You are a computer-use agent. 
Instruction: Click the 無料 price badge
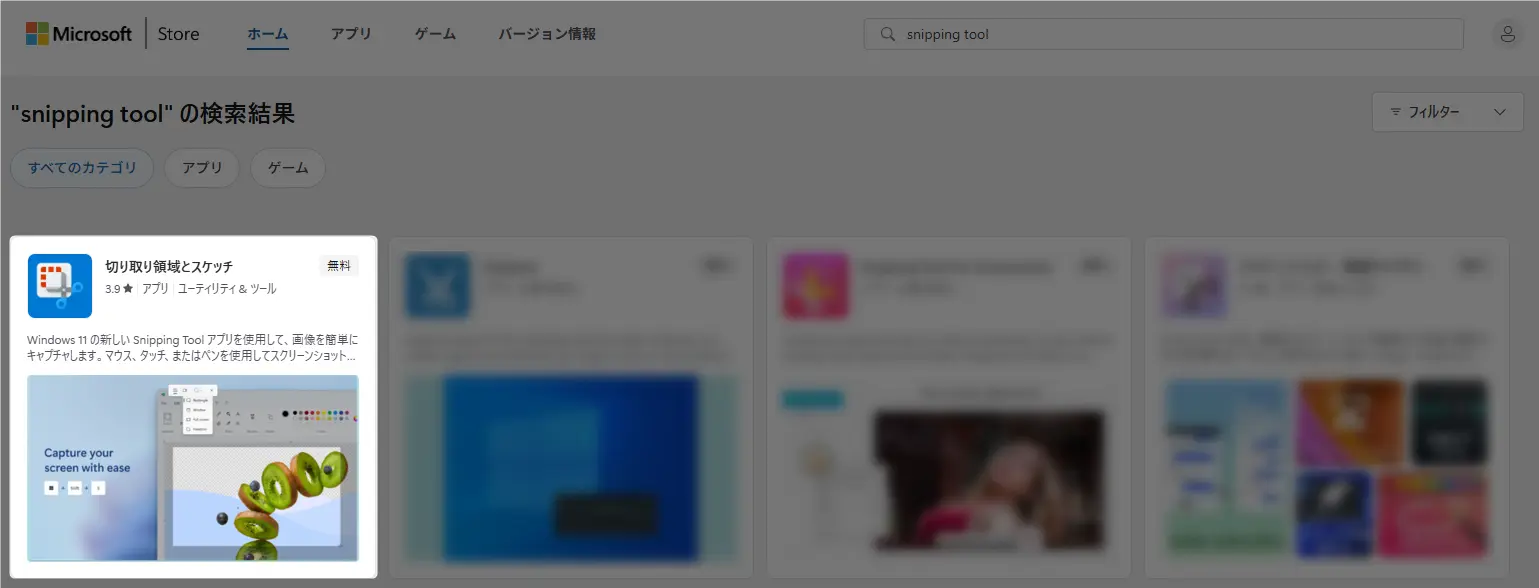click(x=339, y=266)
